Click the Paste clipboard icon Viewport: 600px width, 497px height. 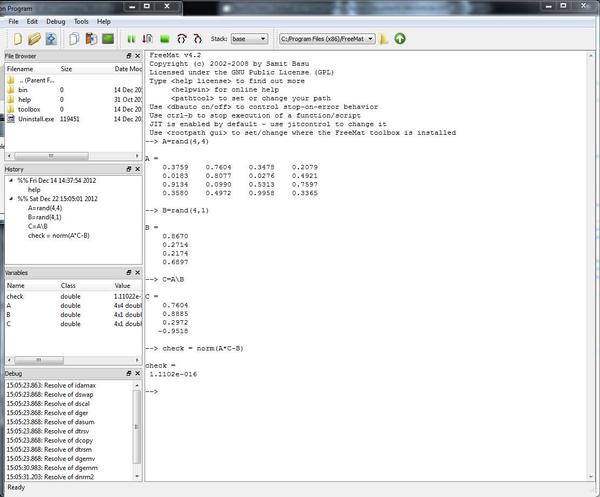click(91, 39)
